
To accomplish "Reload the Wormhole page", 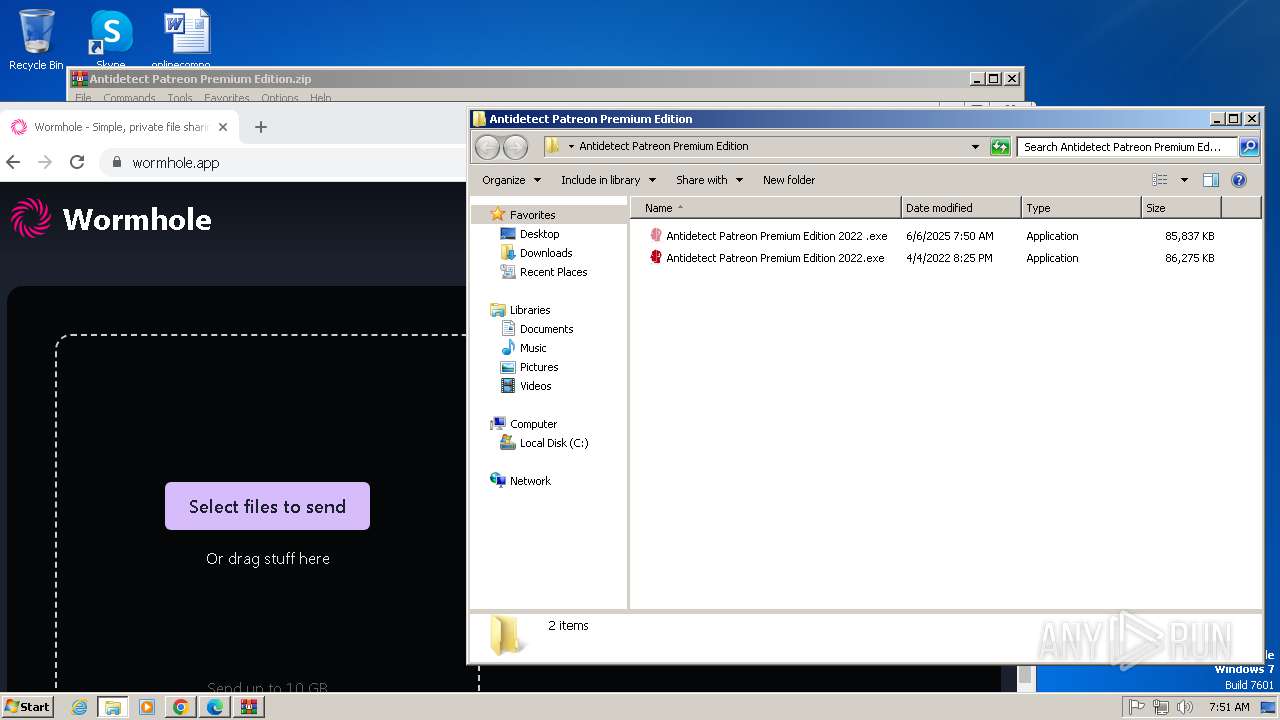I will pos(77,162).
